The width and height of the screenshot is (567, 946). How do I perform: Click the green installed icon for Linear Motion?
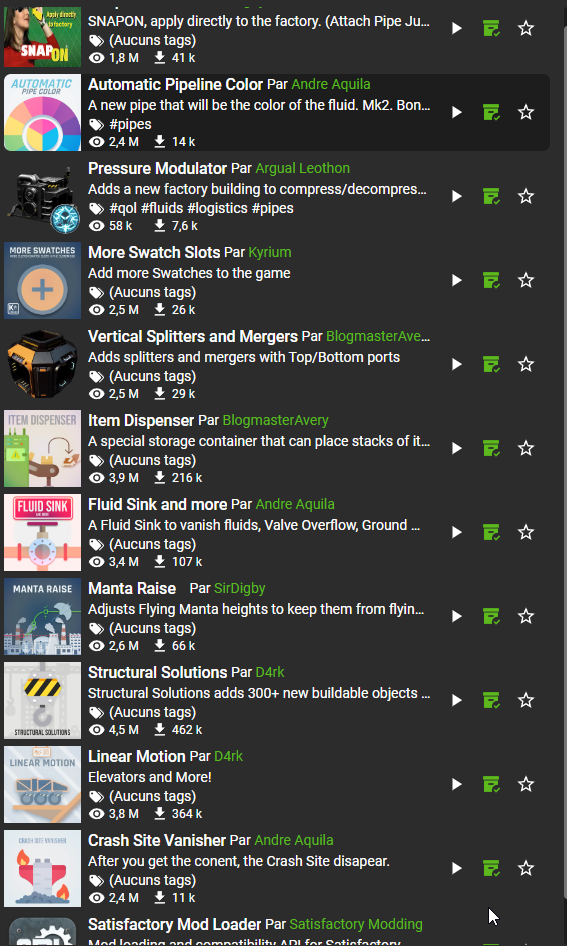[492, 784]
